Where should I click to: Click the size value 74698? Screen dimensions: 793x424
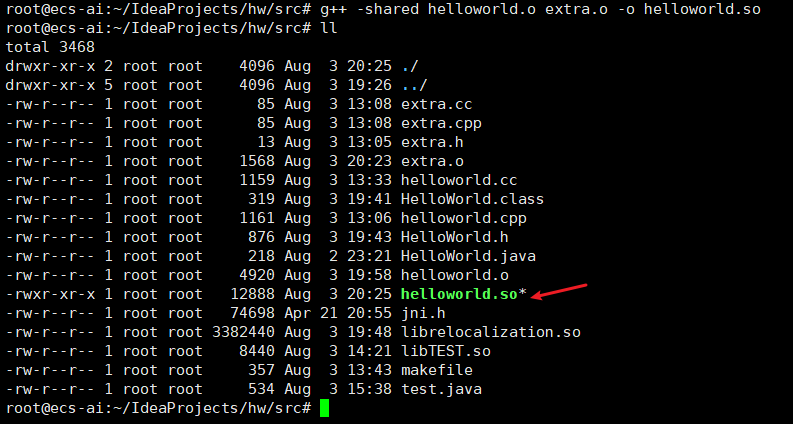[252, 313]
